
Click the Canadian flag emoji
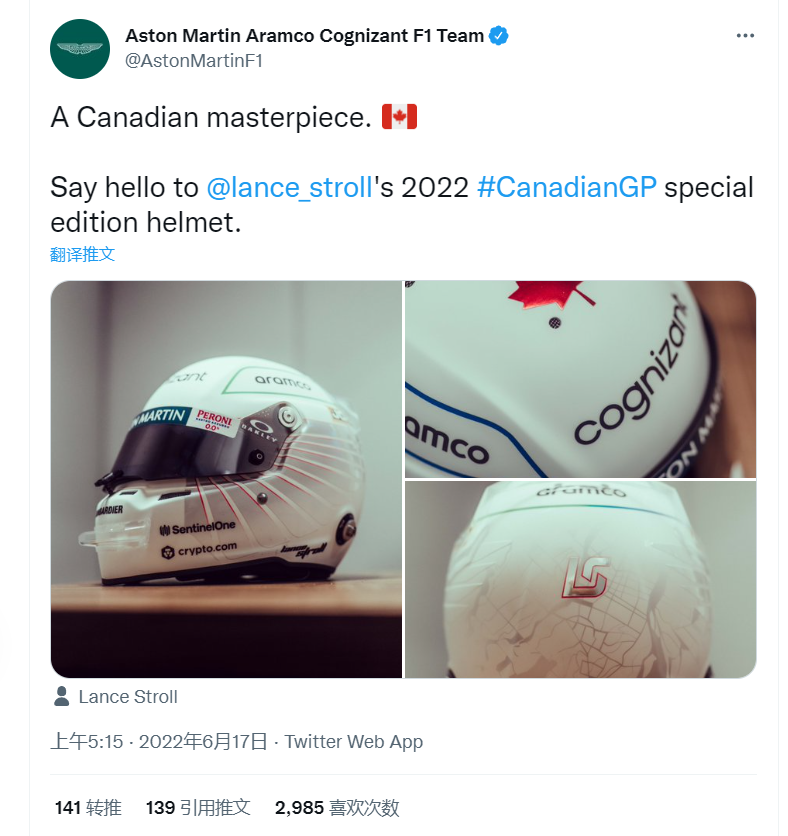point(399,117)
